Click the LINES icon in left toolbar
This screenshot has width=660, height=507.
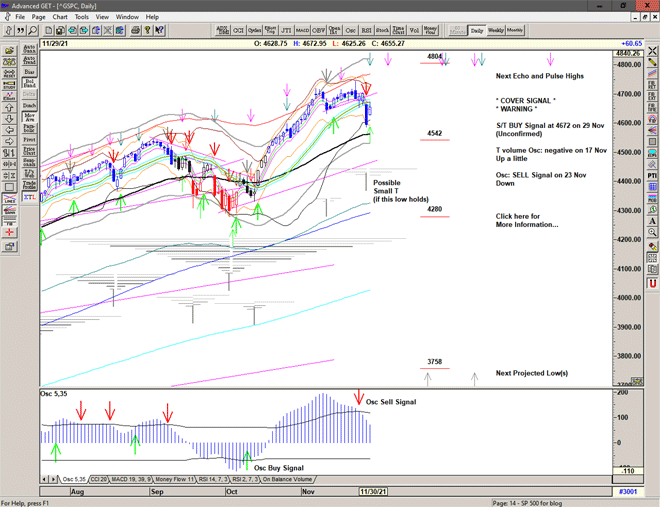(x=9, y=200)
